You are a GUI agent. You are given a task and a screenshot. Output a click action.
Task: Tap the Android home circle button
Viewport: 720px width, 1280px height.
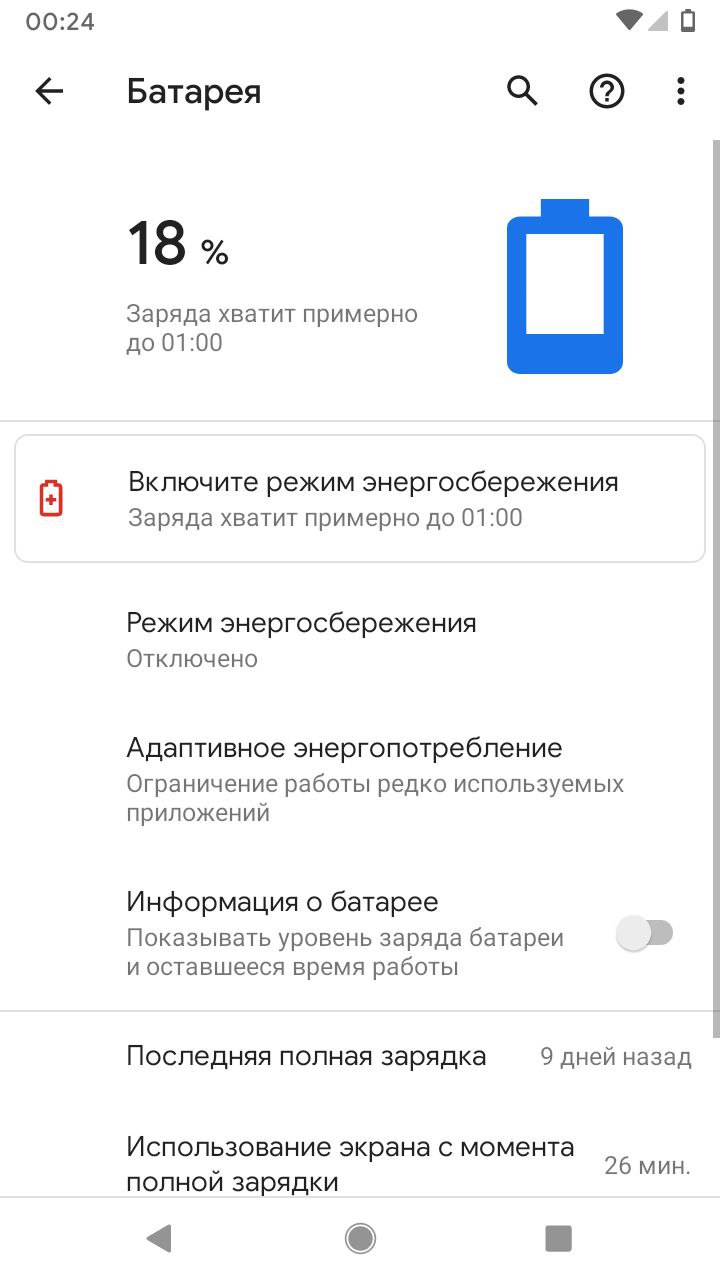pos(360,1239)
